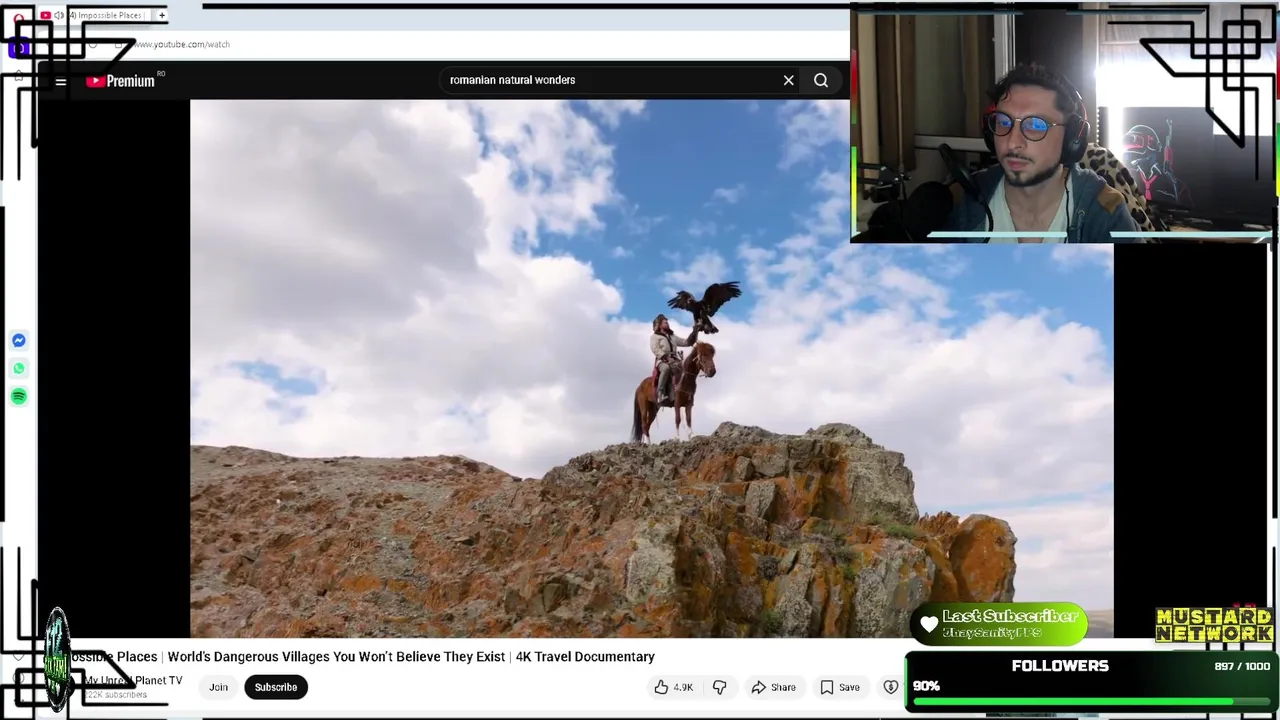Go to YouTube Premium home logo
Screen dimensions: 1280x720
121,81
